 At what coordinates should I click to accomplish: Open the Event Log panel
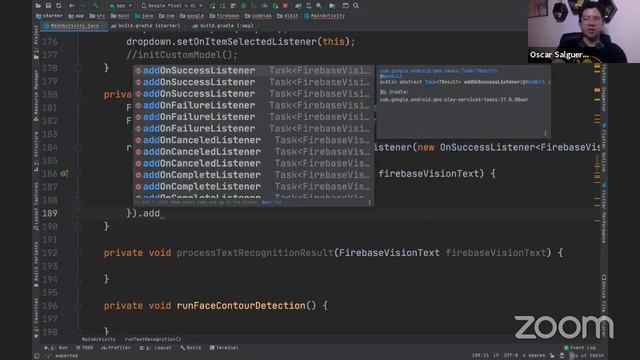pyautogui.click(x=580, y=348)
